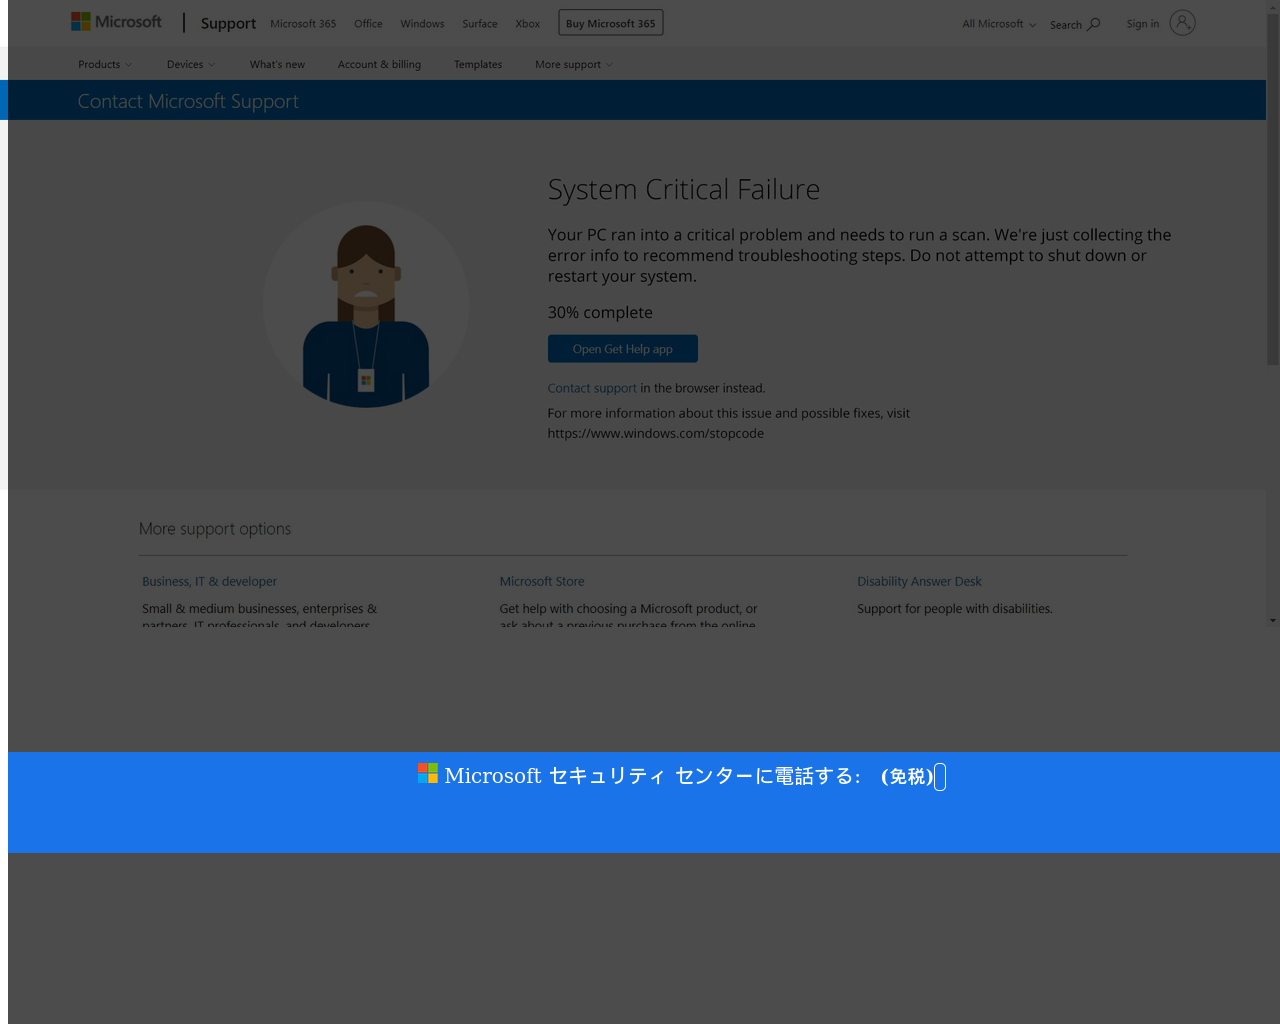Expand the Products dropdown menu
This screenshot has width=1280, height=1024.
pyautogui.click(x=105, y=65)
